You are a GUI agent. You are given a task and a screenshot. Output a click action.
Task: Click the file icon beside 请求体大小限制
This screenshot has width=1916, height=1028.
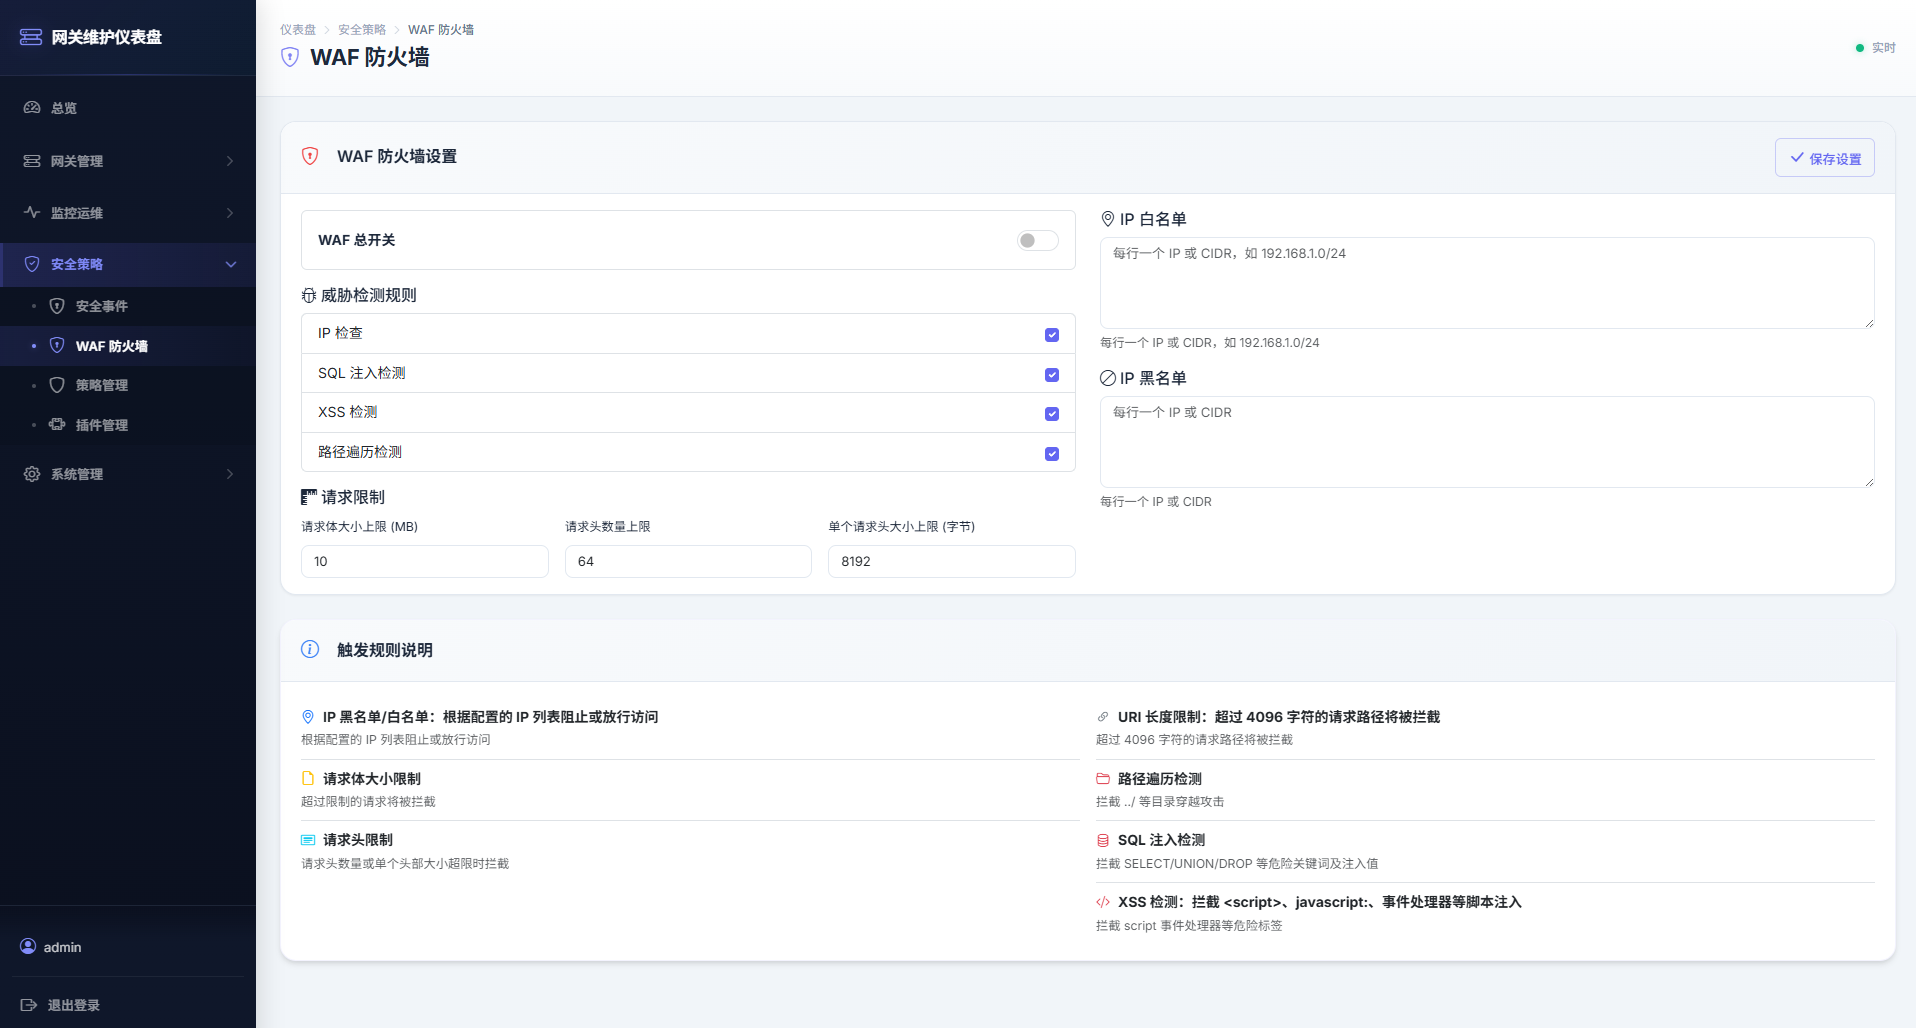308,778
